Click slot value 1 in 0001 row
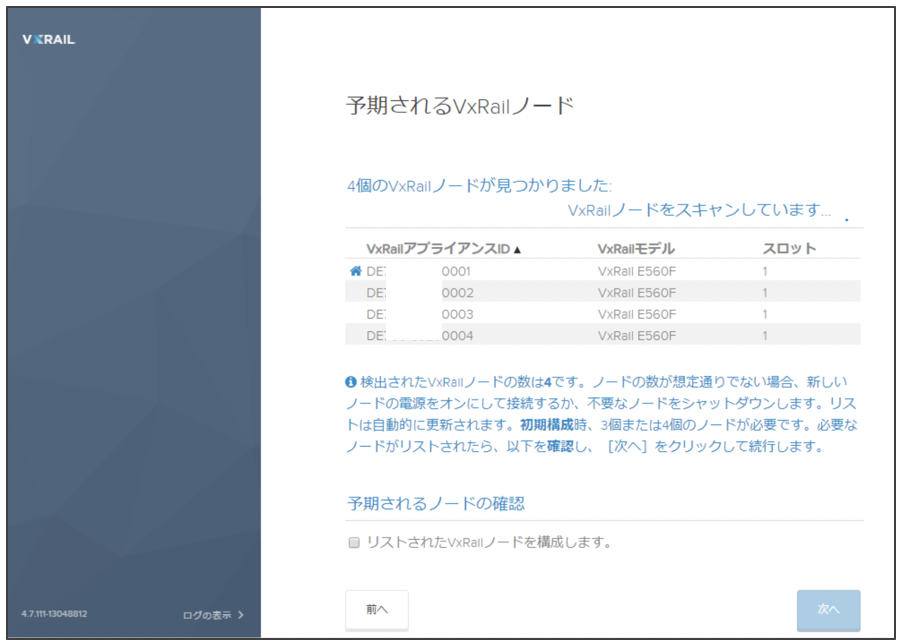Image resolution: width=900 pixels, height=644 pixels. tap(765, 271)
